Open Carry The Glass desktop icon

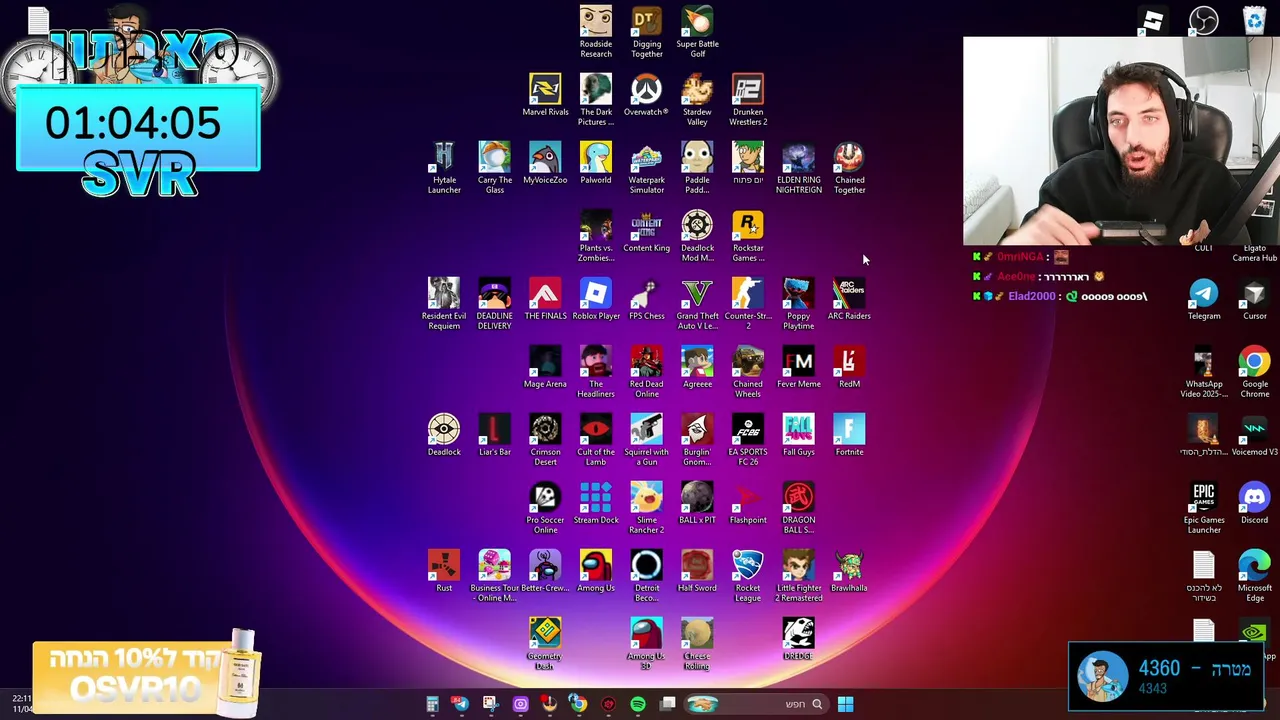coord(494,167)
